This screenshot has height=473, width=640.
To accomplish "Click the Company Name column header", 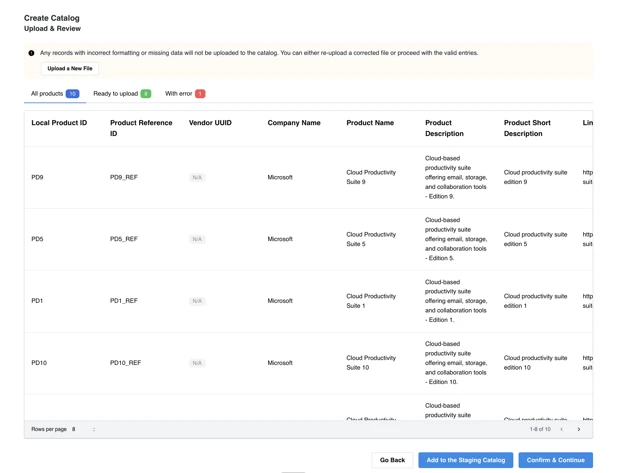I will pos(294,123).
